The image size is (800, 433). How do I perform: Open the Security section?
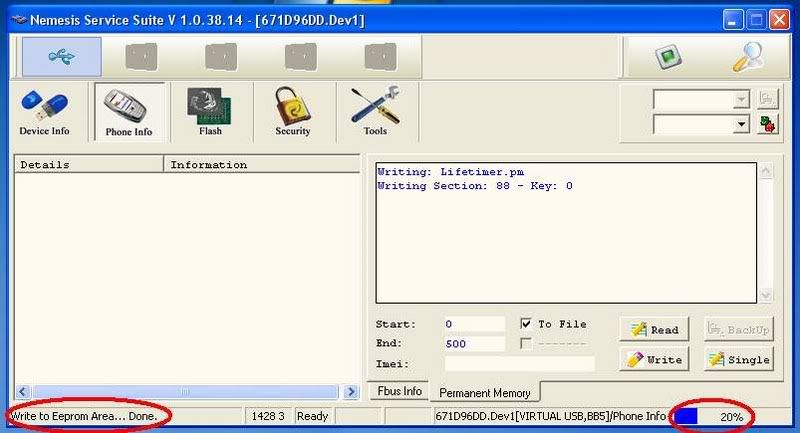(x=292, y=113)
